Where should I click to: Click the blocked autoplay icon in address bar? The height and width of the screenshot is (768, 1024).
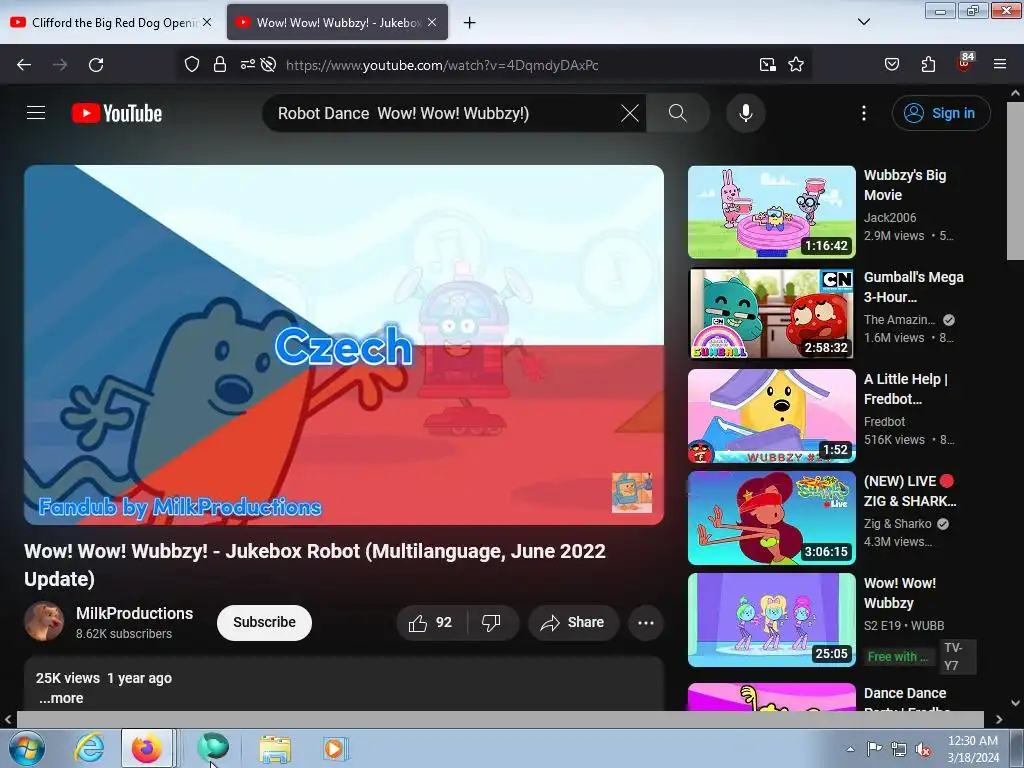(268, 65)
